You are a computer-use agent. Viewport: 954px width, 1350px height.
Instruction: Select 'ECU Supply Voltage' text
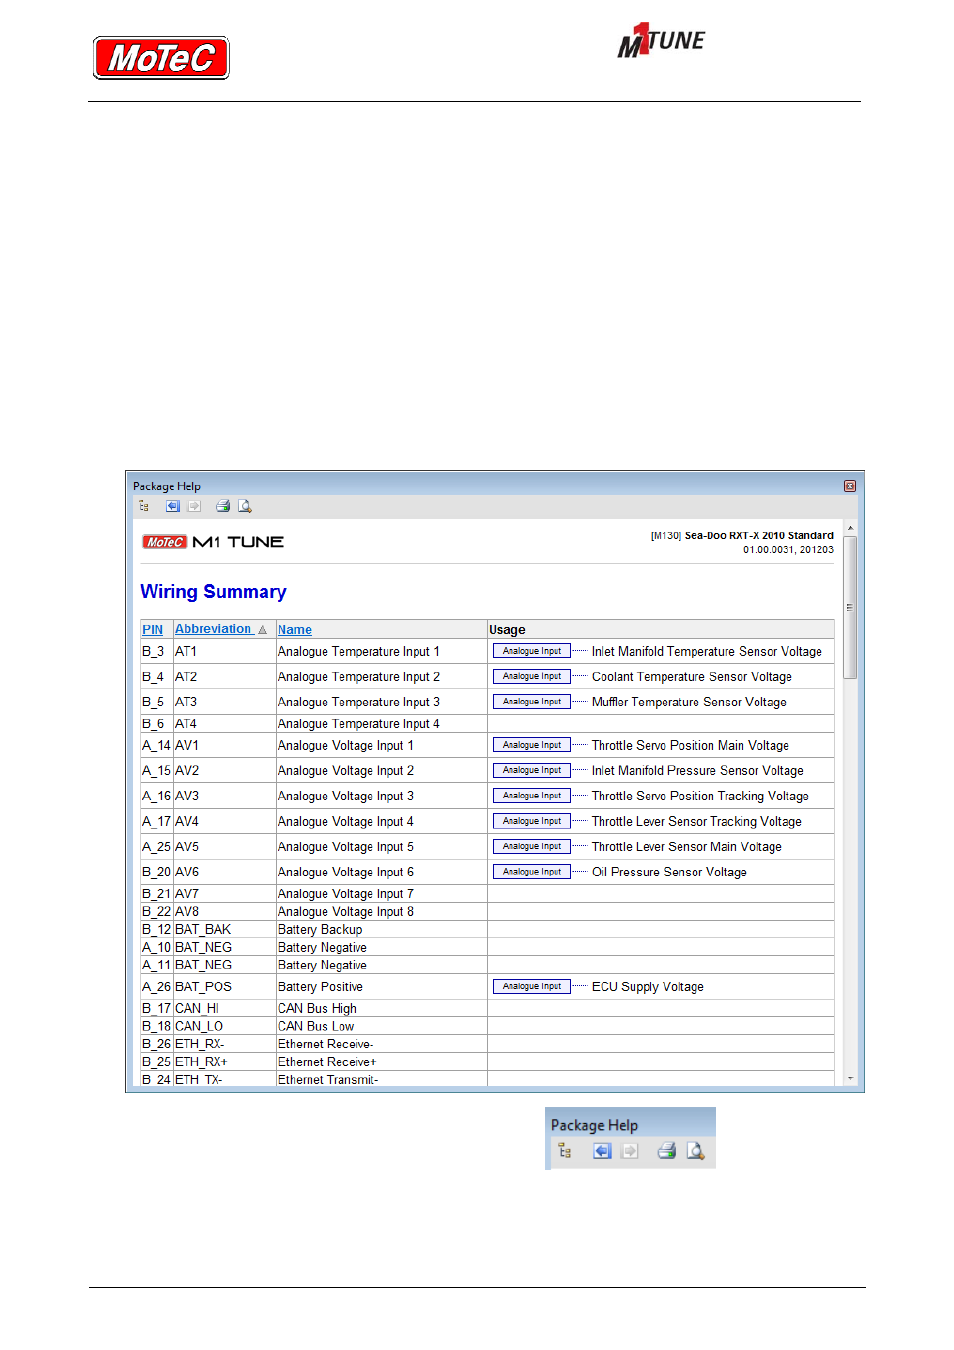pos(647,987)
